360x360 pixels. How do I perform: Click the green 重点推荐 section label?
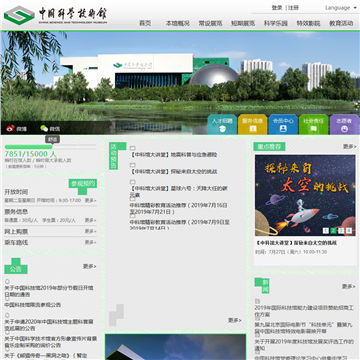(269, 147)
